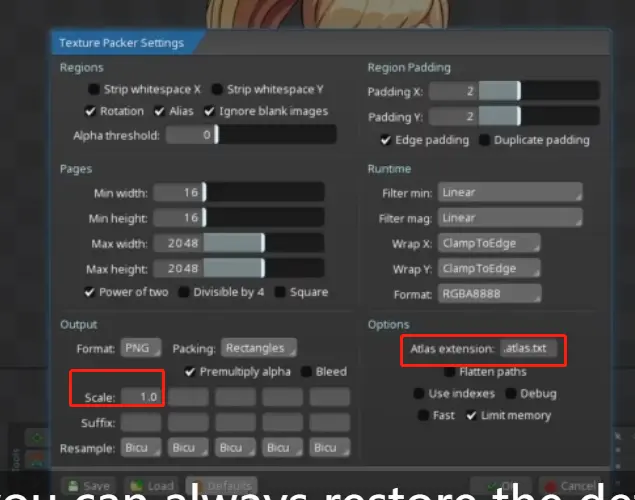Toggle Strip whitespace X checkbox
This screenshot has height=500, width=635.
(x=94, y=89)
